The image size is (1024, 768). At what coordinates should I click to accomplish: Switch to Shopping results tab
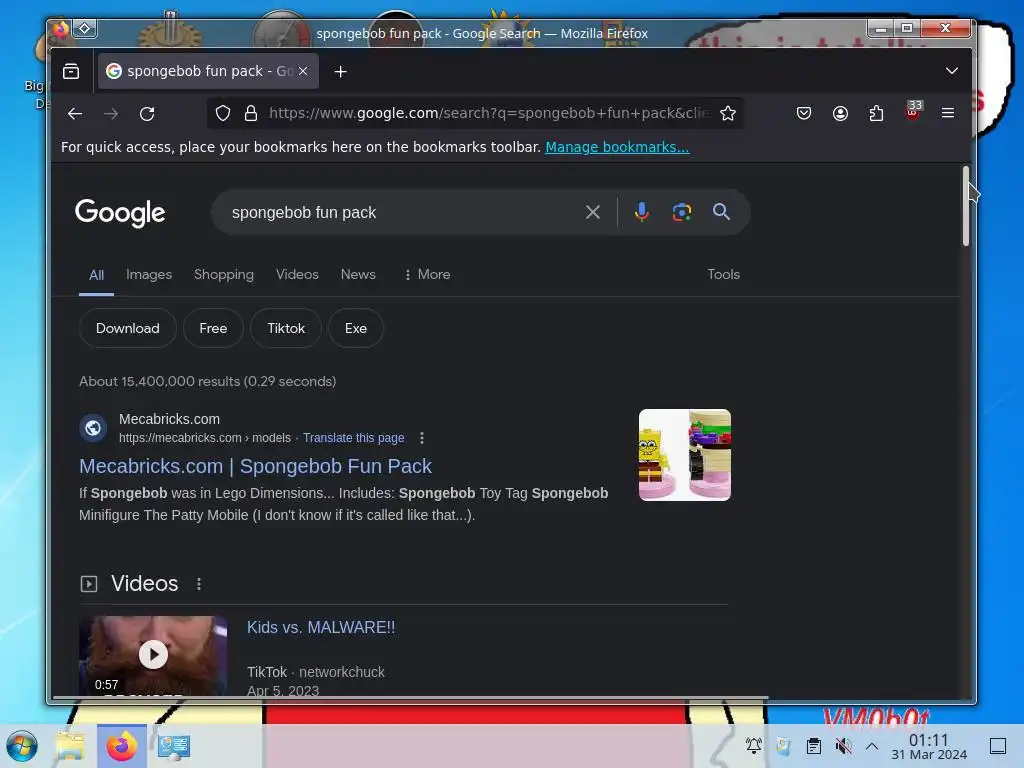pyautogui.click(x=223, y=274)
